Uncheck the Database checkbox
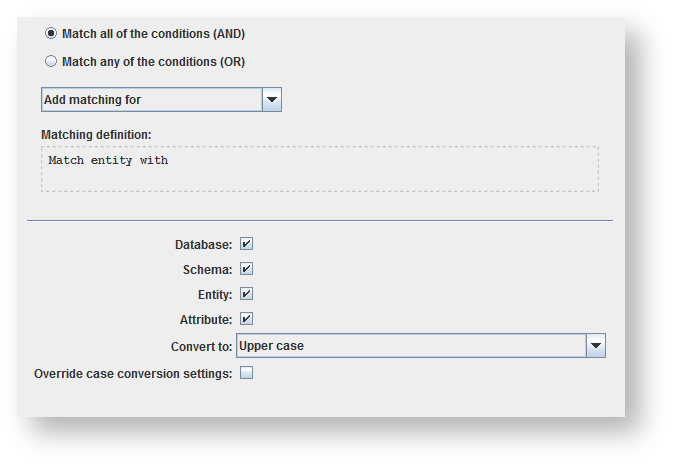 point(246,244)
